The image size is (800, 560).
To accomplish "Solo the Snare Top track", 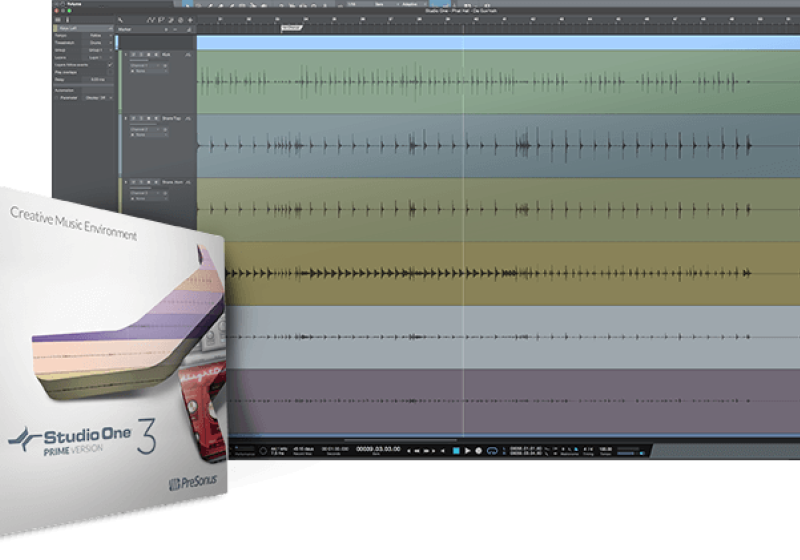I will 141,118.
